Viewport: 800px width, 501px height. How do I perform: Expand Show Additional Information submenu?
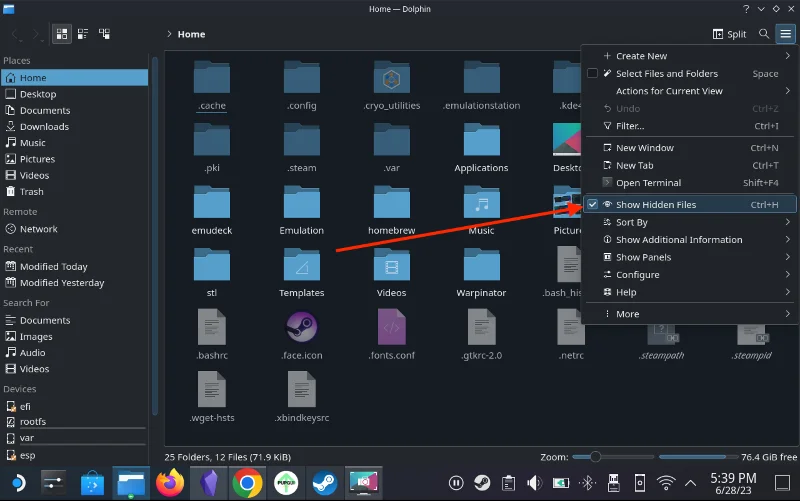(689, 240)
